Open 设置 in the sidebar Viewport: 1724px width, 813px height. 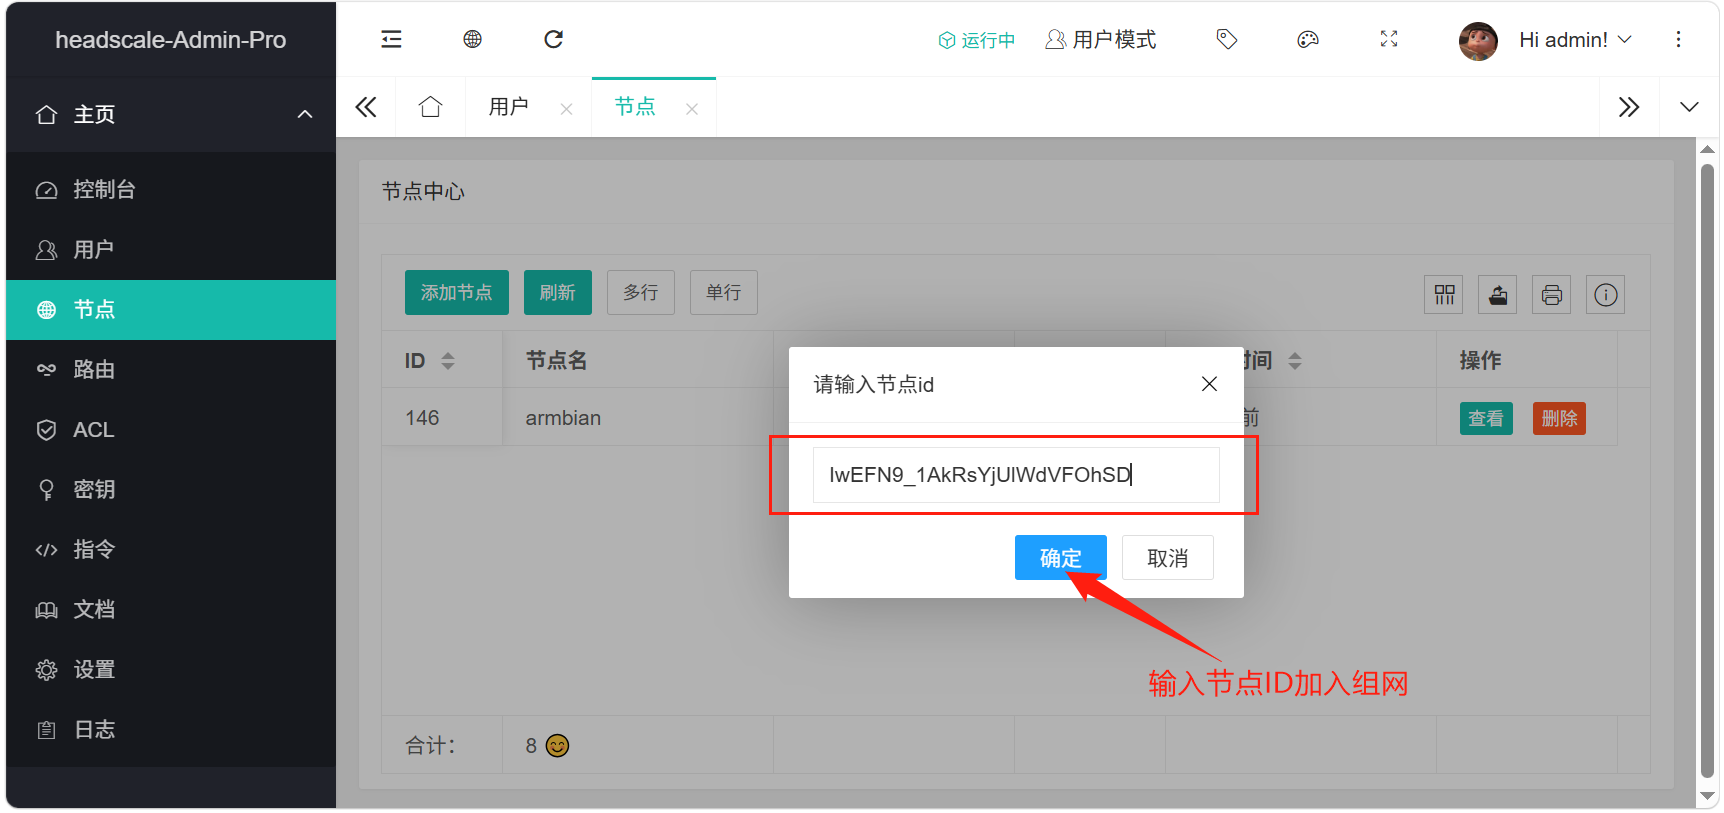click(x=171, y=670)
